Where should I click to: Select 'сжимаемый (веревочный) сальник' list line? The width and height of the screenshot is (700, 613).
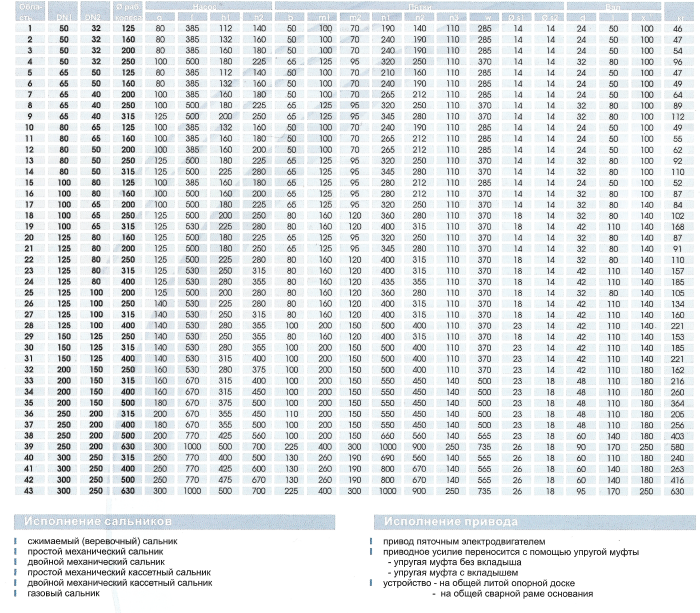102,541
